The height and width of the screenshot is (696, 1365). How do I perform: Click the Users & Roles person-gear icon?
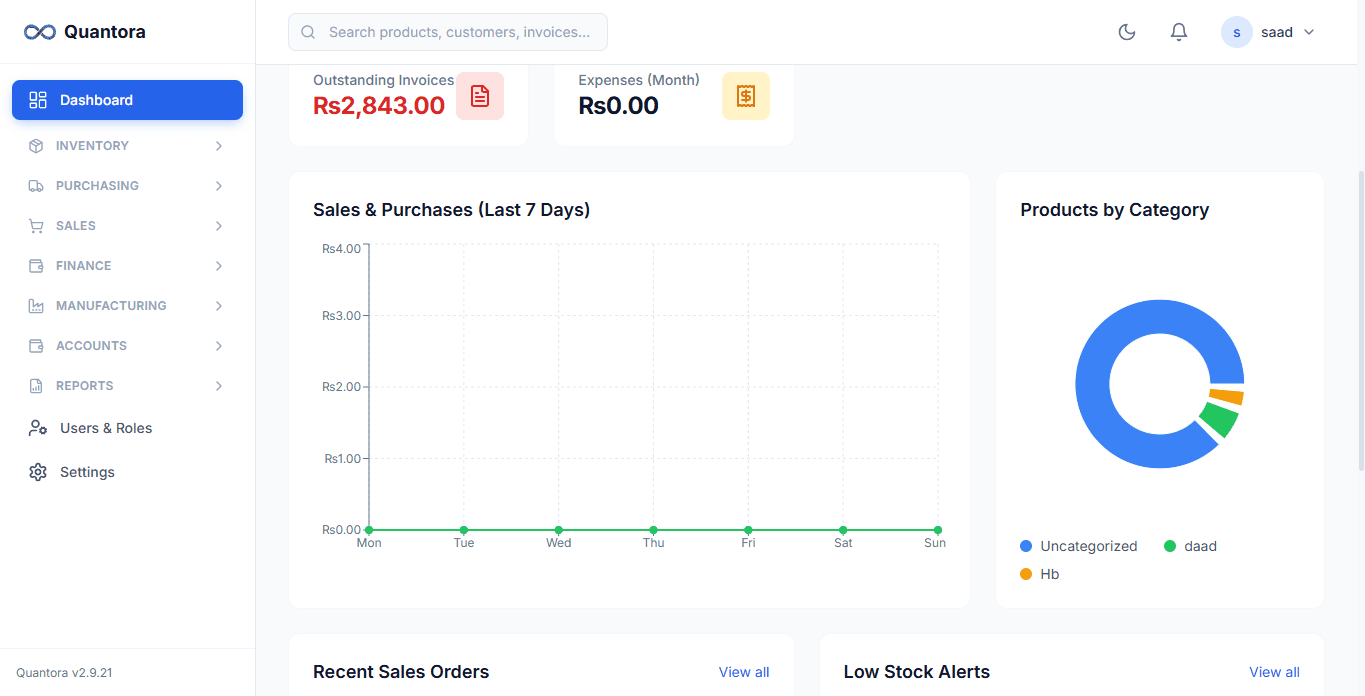(x=38, y=428)
